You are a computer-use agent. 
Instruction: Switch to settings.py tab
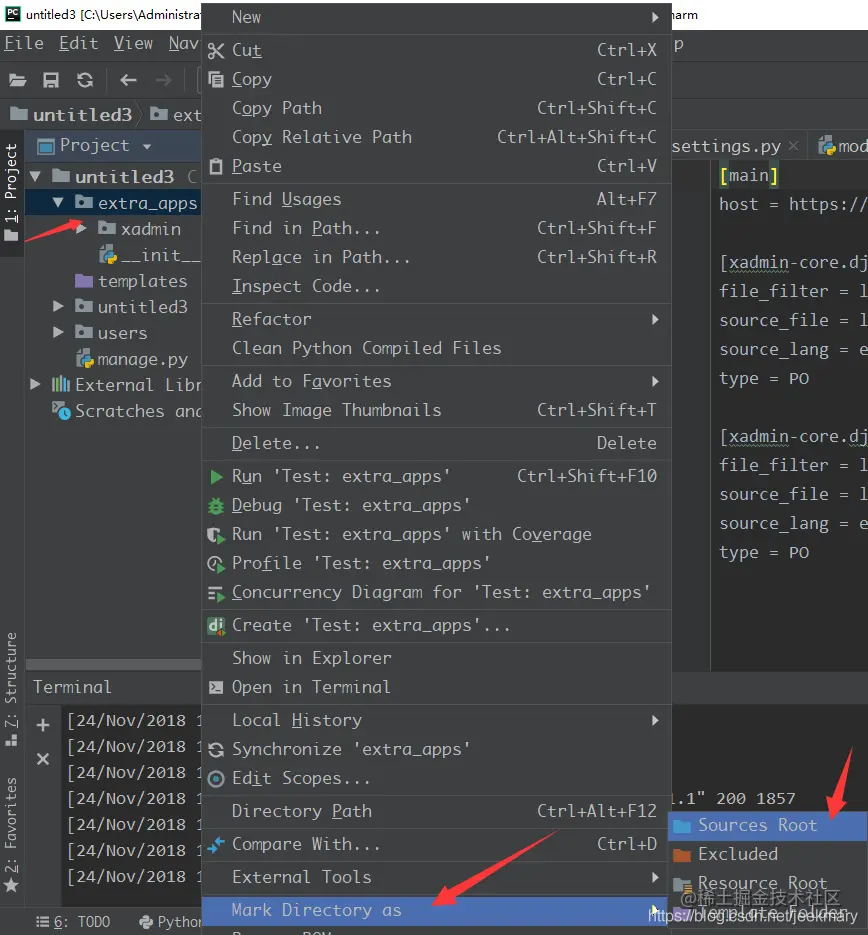pyautogui.click(x=726, y=146)
